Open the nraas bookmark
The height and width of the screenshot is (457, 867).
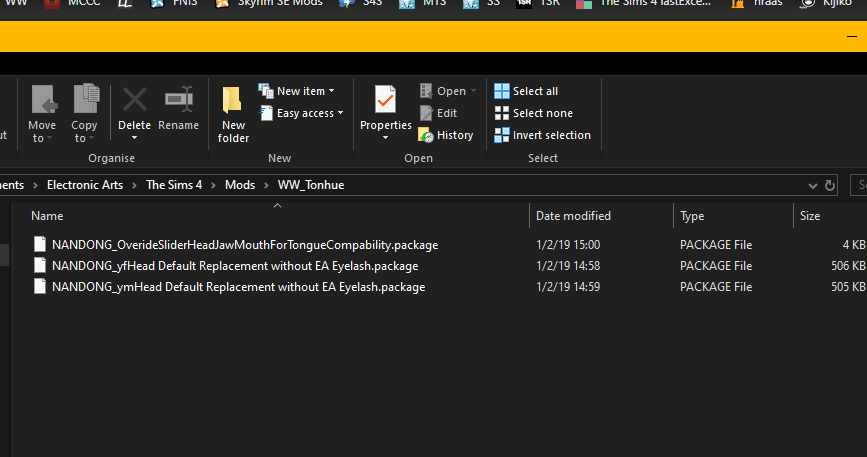coord(757,3)
